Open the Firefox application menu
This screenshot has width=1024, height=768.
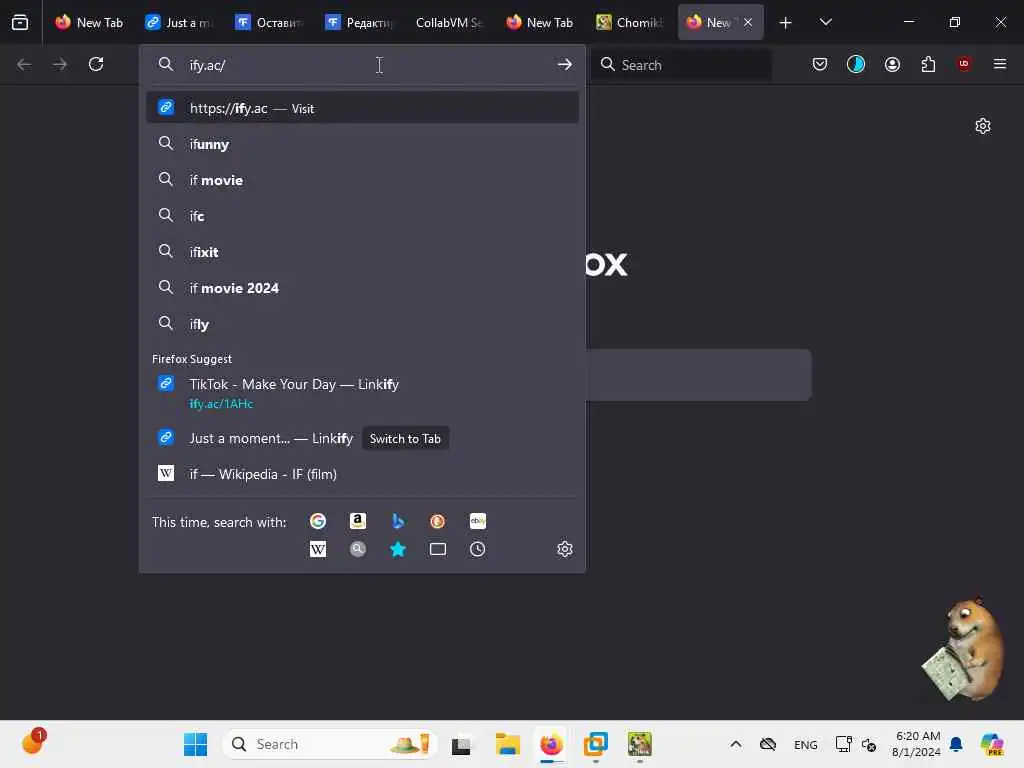point(999,64)
